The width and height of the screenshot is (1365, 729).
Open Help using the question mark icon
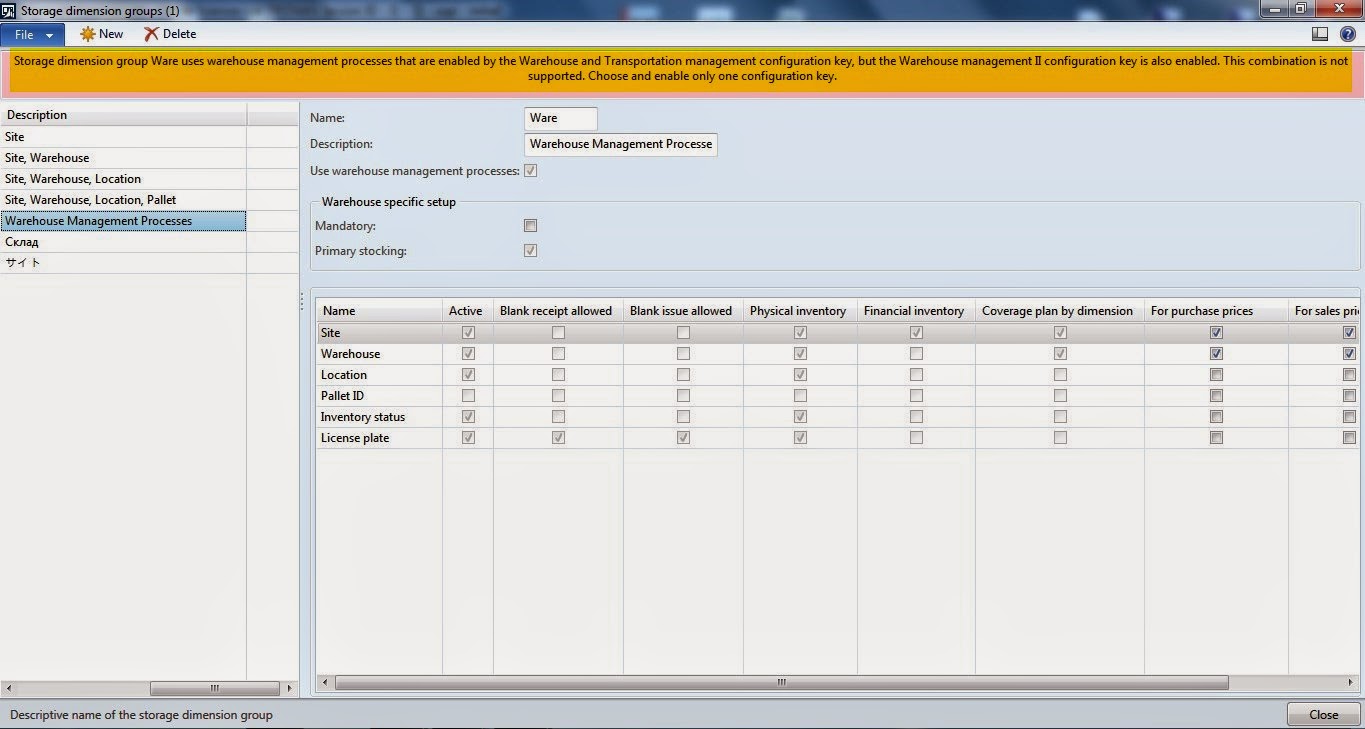click(1345, 33)
